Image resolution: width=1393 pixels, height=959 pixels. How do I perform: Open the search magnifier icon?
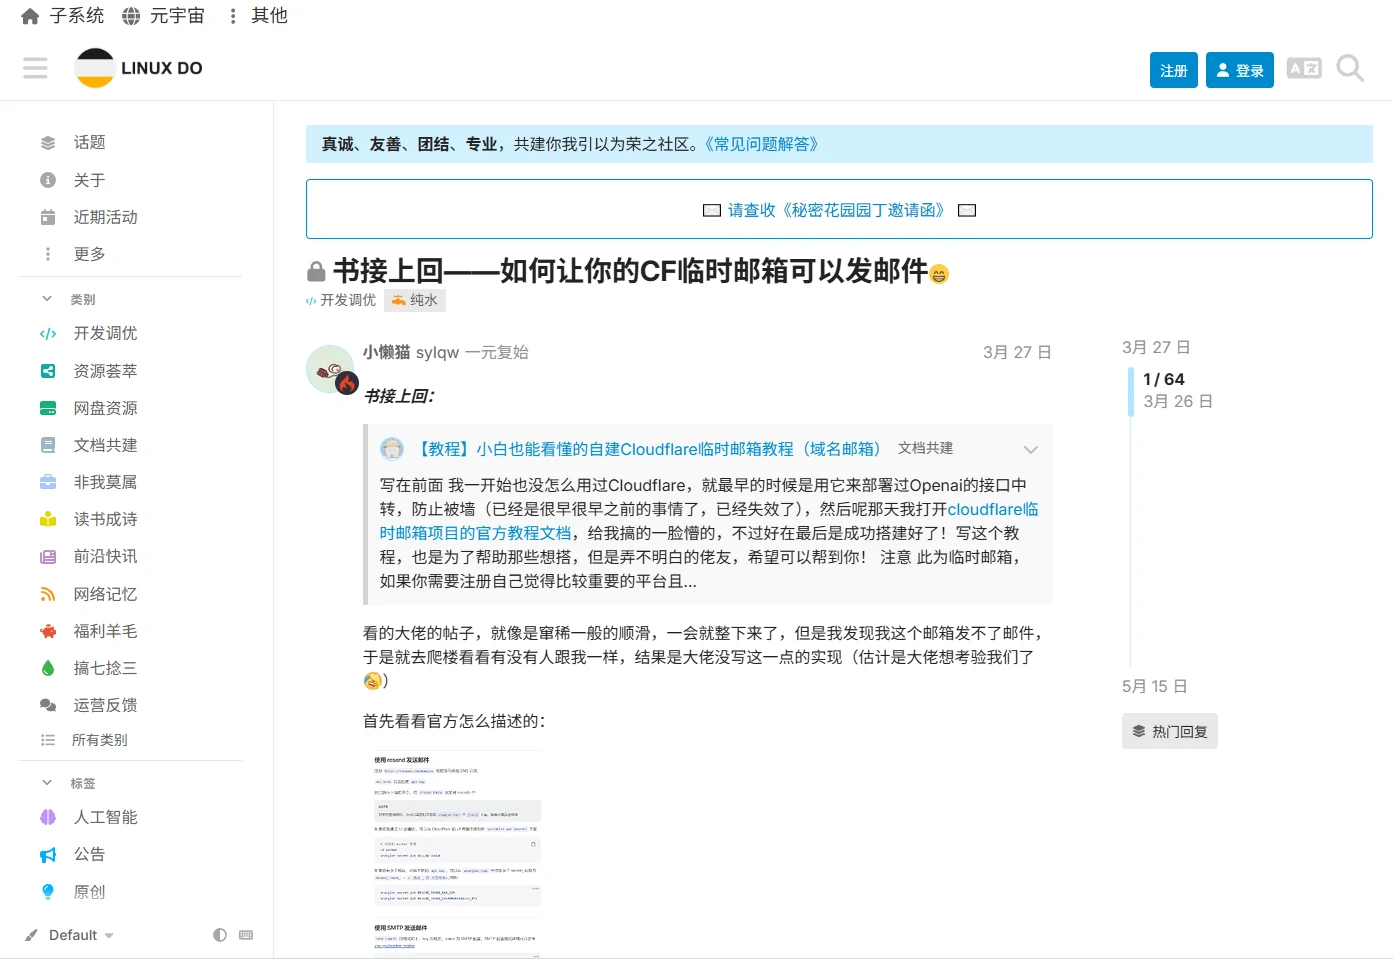point(1350,68)
